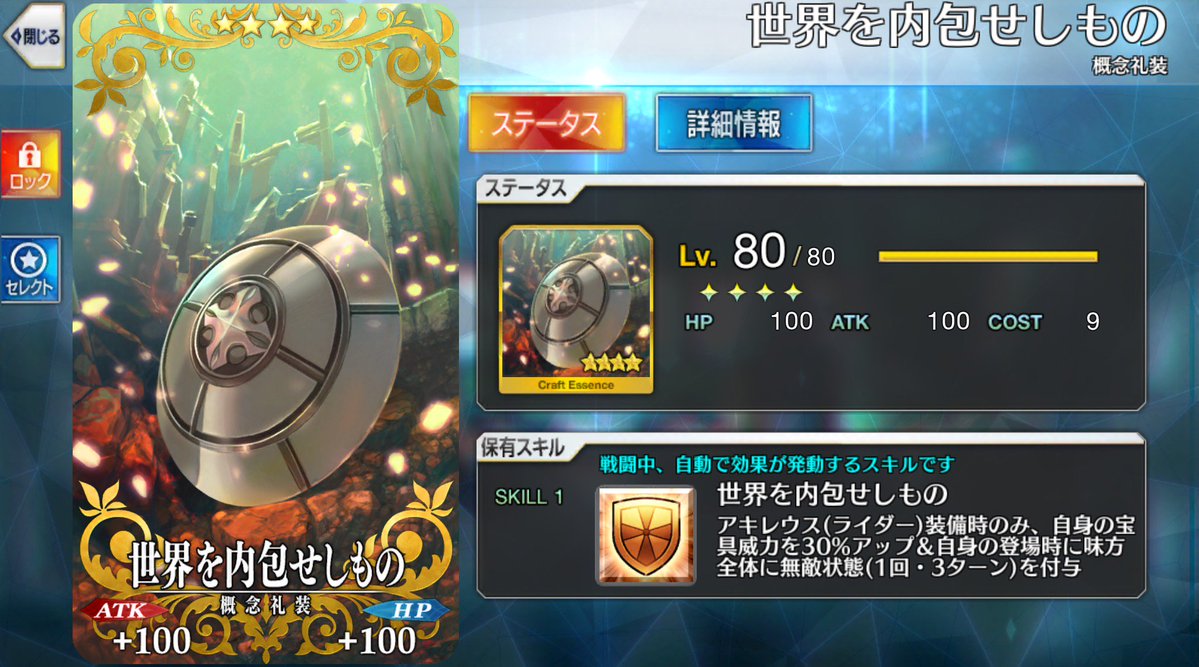Toggle the ロック lock button
Viewport: 1199px width, 667px height.
(30, 164)
